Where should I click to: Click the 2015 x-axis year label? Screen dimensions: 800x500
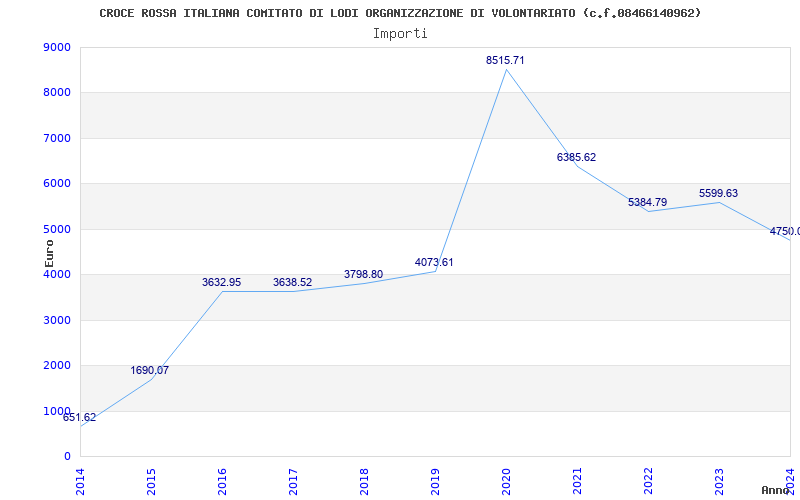click(151, 482)
